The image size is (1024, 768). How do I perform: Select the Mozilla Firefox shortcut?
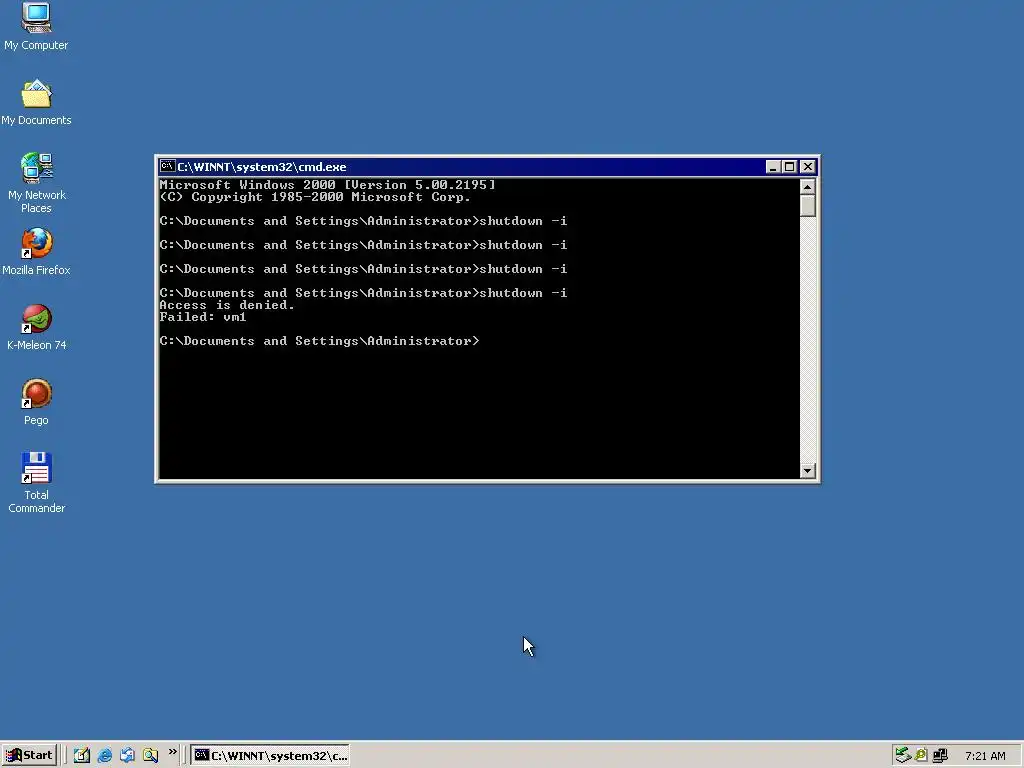pyautogui.click(x=36, y=251)
